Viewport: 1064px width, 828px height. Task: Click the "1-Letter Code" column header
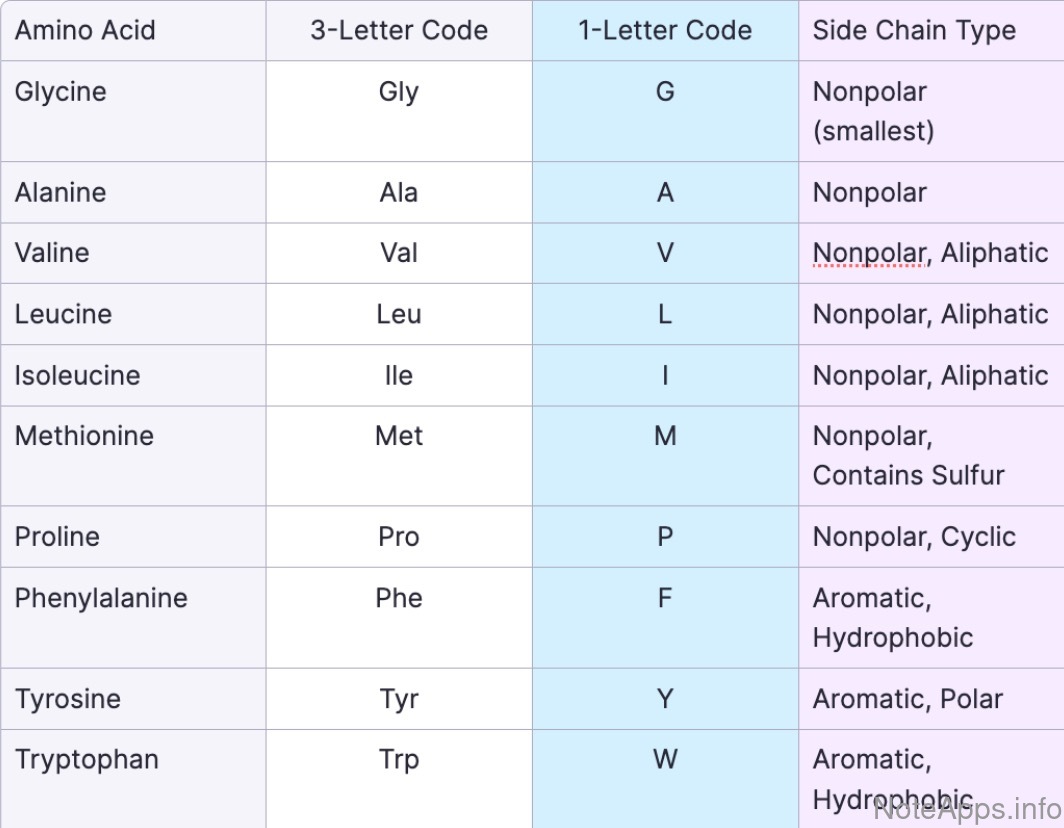[665, 30]
